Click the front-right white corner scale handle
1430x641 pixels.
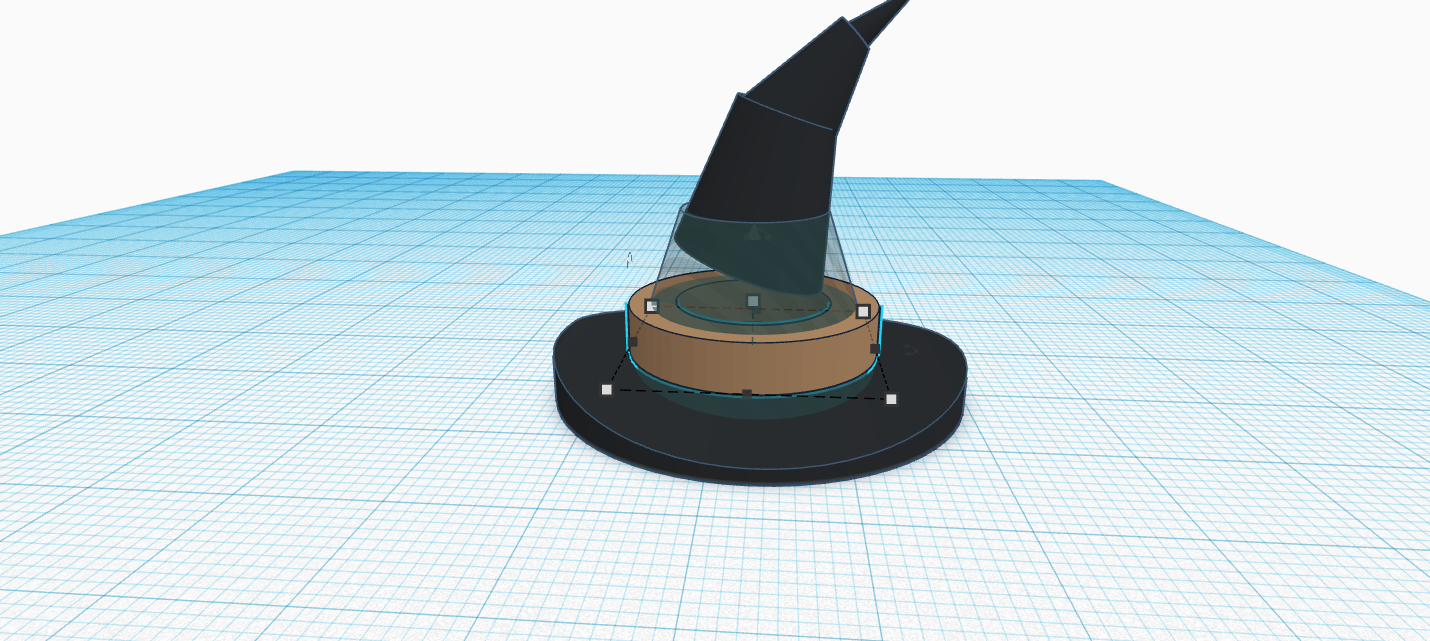tap(892, 399)
